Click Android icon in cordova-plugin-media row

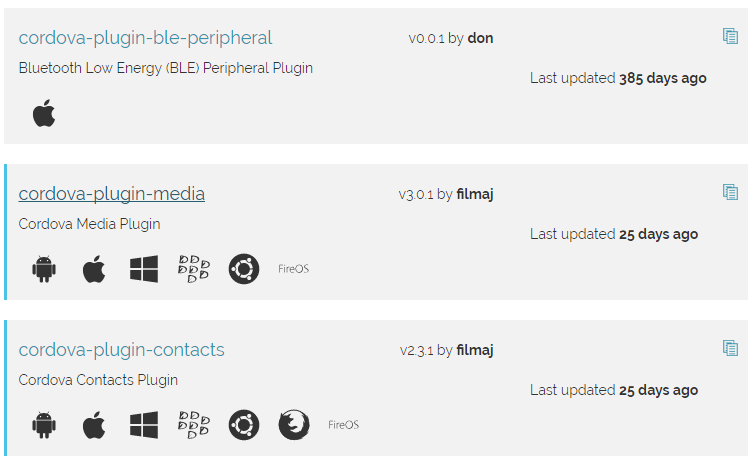44,269
